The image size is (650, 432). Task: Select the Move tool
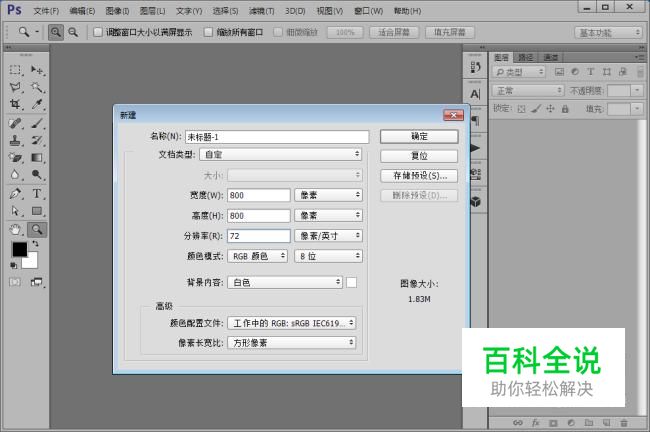click(37, 70)
